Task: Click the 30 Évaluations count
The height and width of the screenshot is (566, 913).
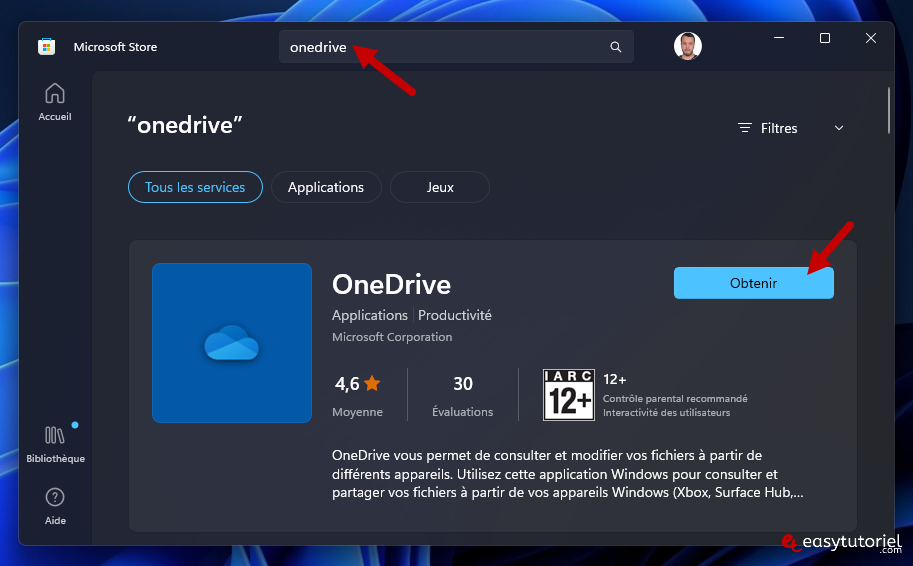Action: [x=462, y=395]
